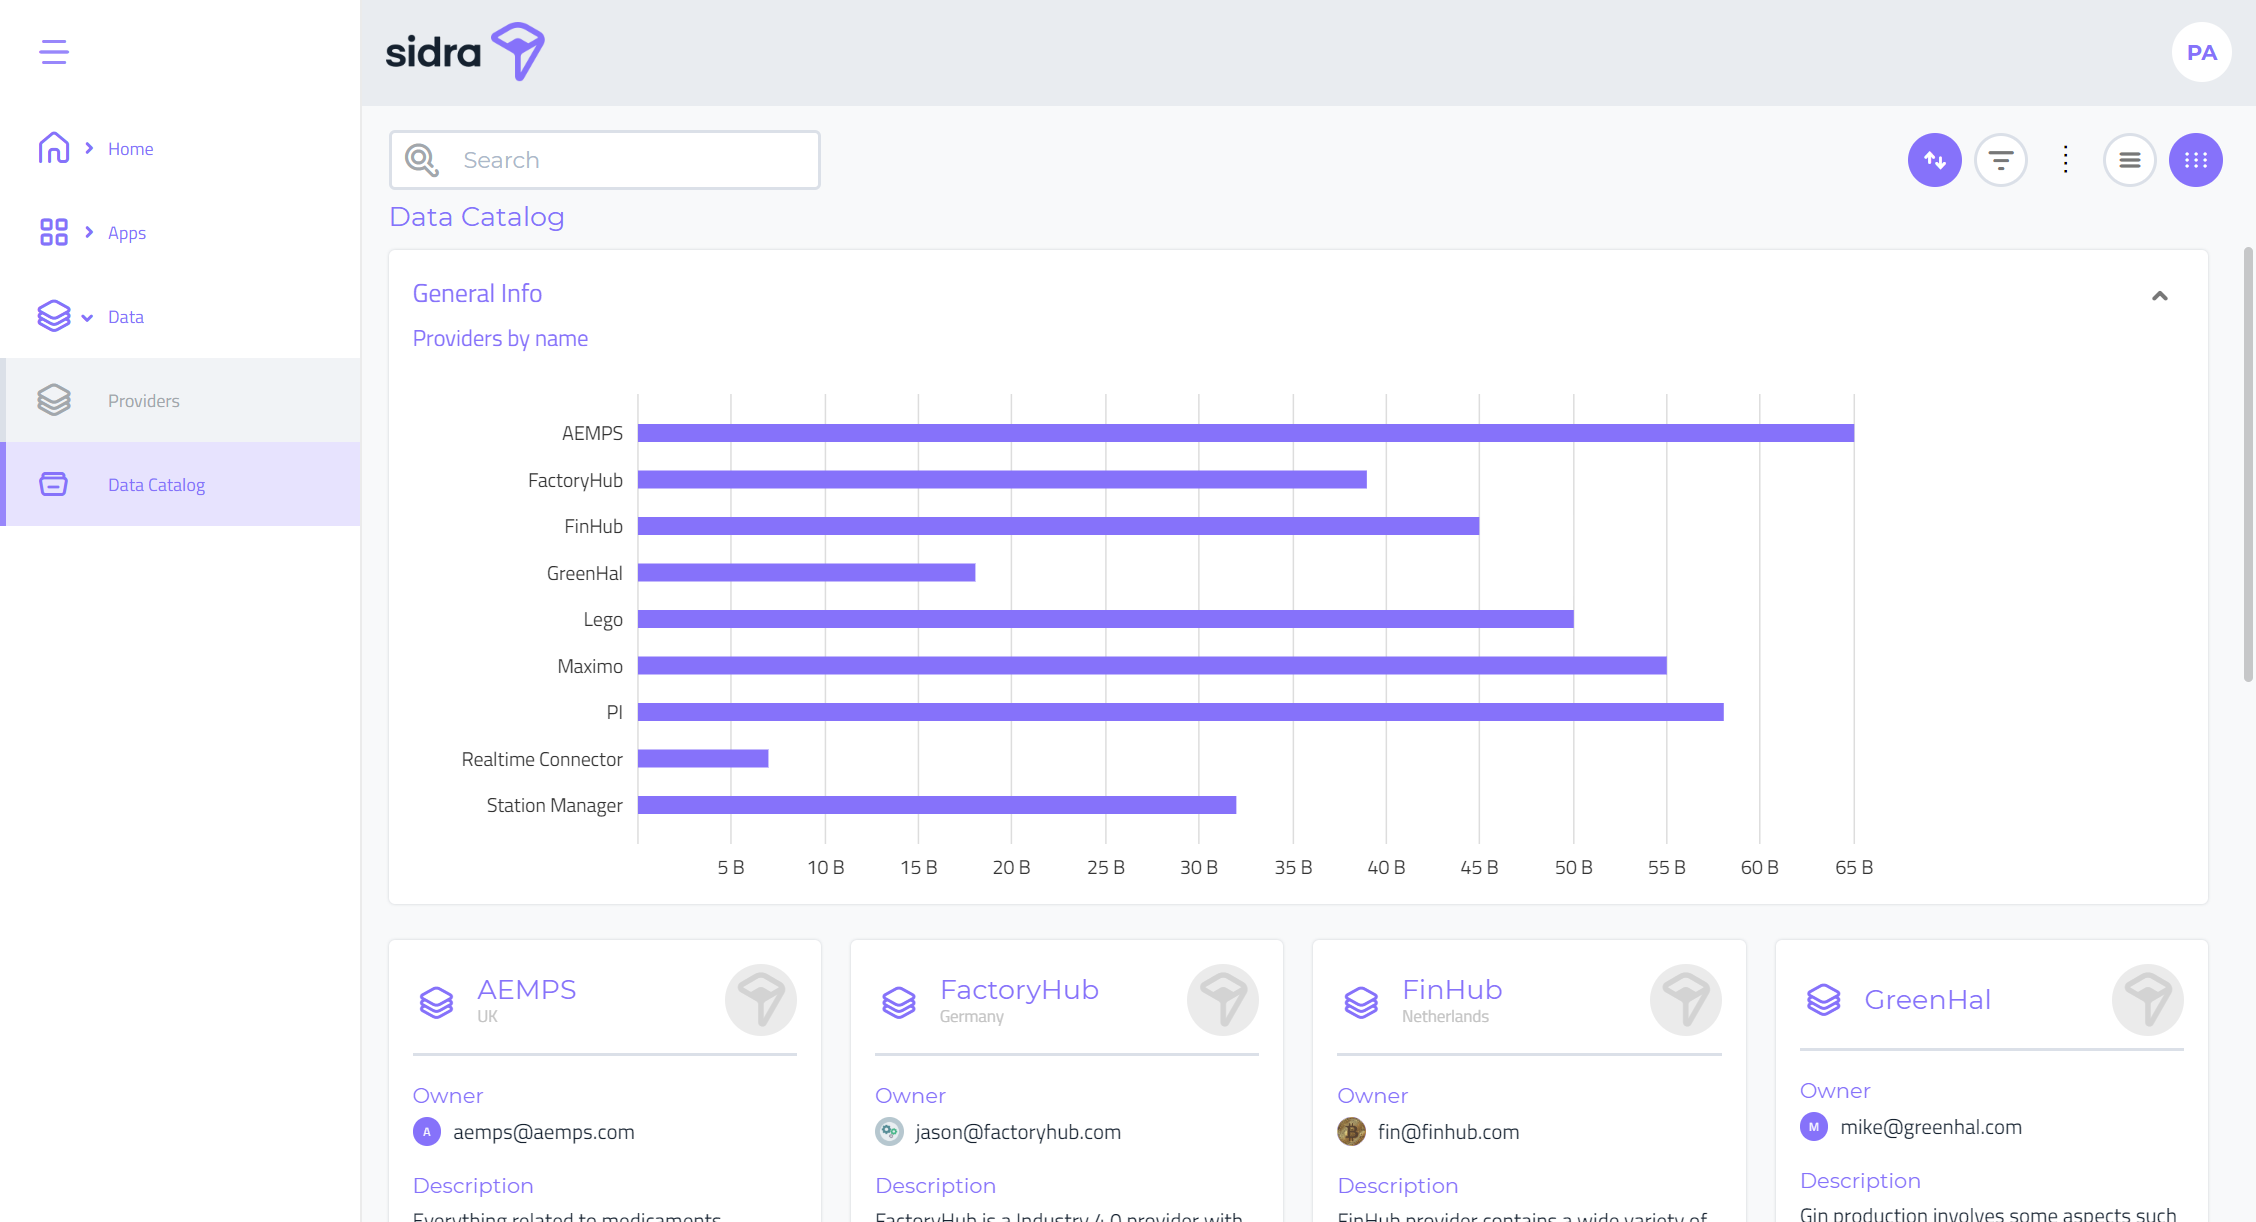Toggle the sort order button
This screenshot has width=2256, height=1222.
[x=1934, y=160]
